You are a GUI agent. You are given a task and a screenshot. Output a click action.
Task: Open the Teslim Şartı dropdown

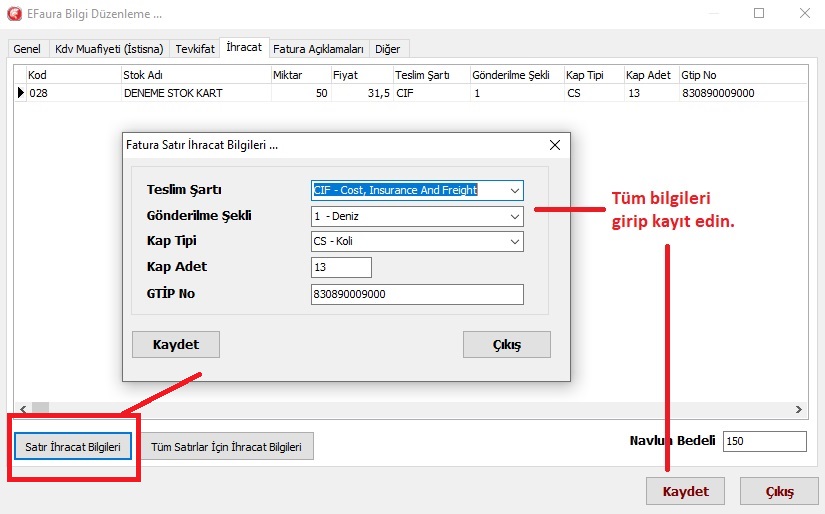[x=514, y=190]
